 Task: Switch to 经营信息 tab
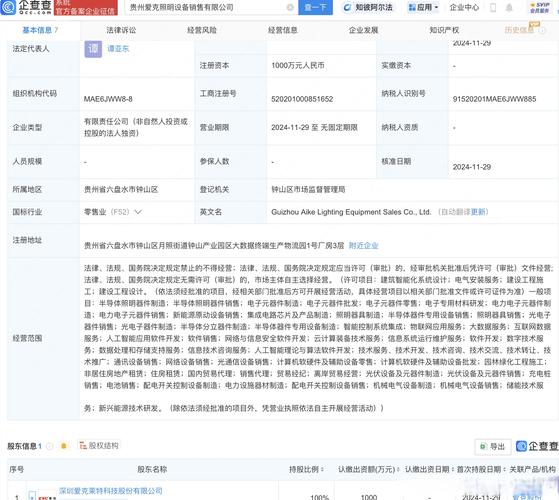(x=283, y=30)
